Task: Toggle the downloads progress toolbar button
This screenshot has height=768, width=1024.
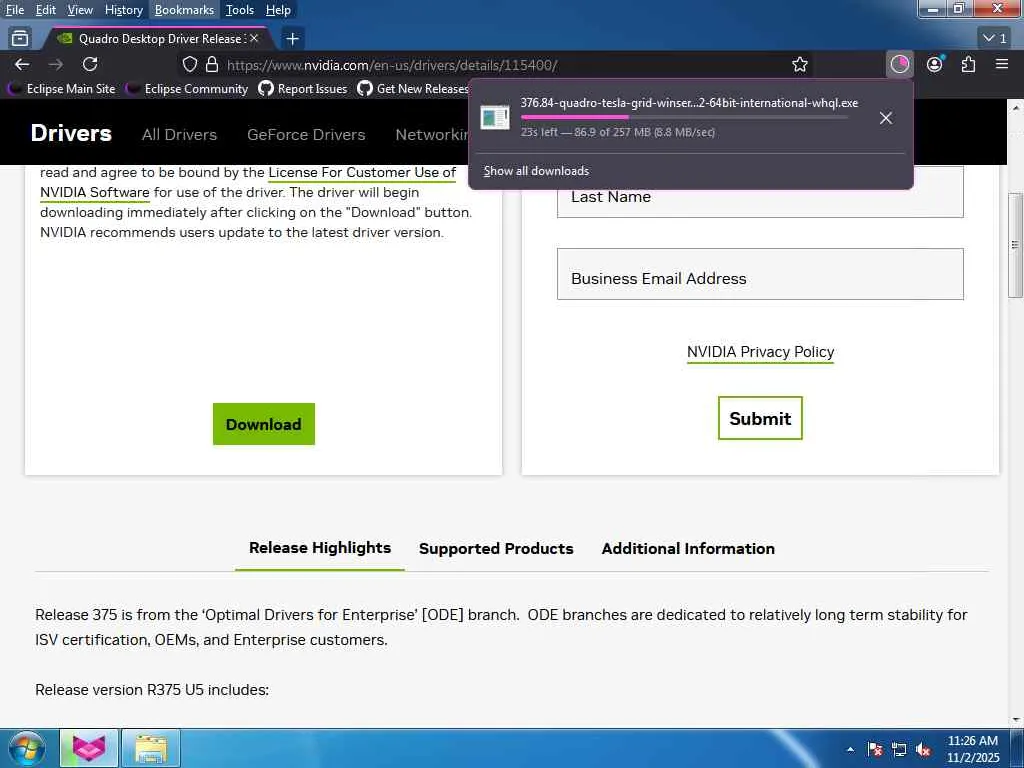Action: (900, 64)
